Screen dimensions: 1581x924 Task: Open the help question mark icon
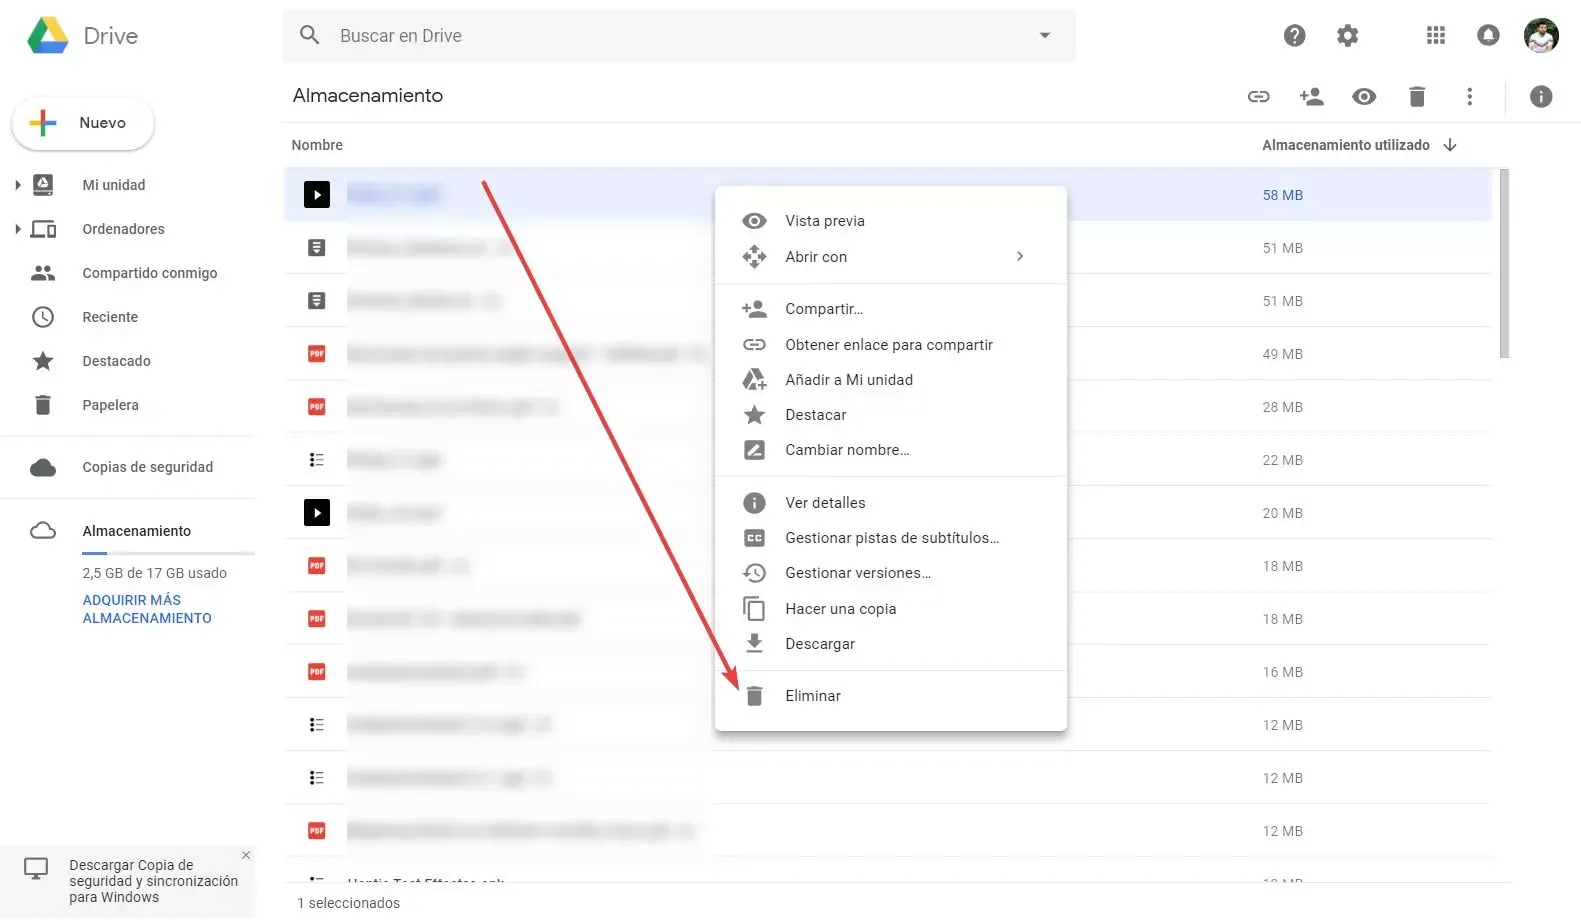pos(1294,36)
